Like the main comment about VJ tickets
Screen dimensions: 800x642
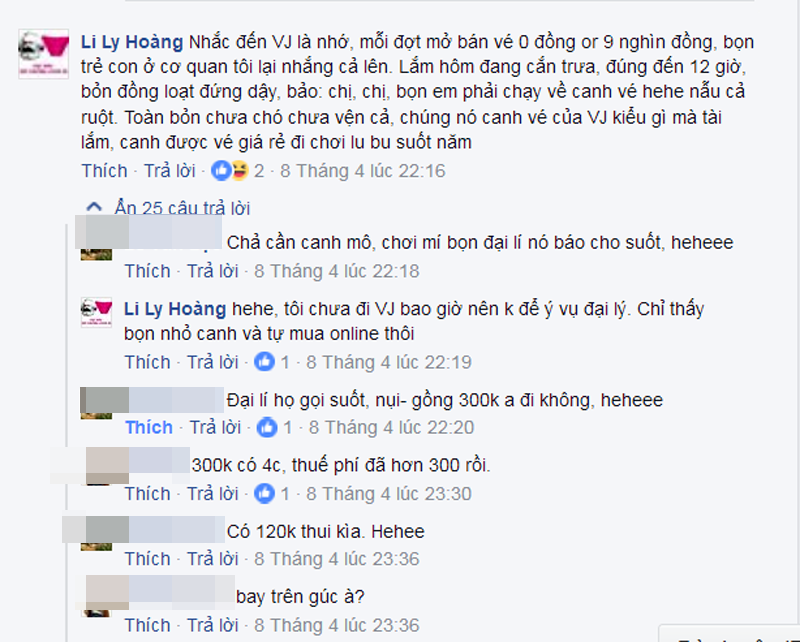[x=104, y=170]
